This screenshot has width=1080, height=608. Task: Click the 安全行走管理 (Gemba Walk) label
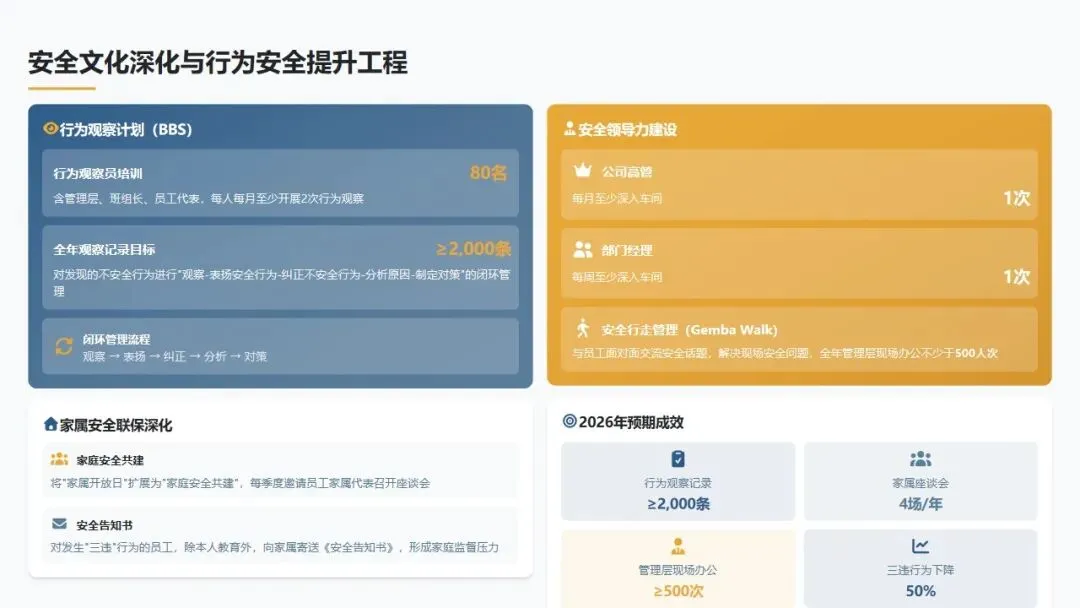[689, 330]
